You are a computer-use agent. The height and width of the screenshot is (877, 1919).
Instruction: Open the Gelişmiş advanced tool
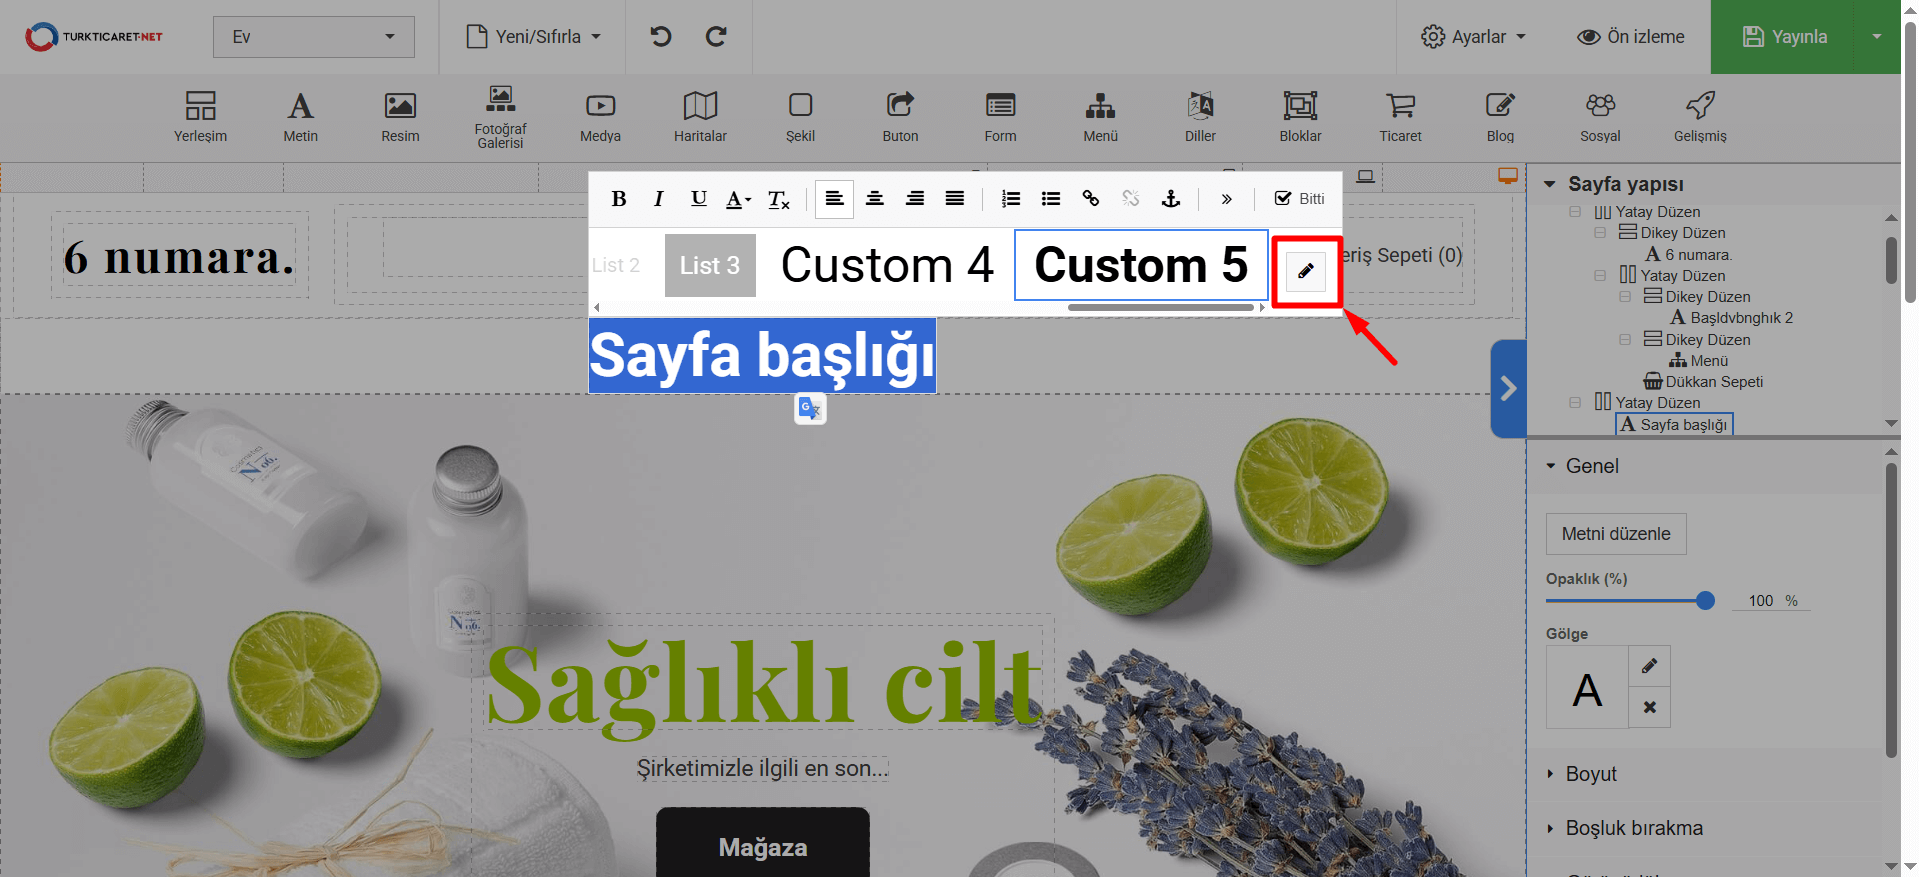(1700, 117)
